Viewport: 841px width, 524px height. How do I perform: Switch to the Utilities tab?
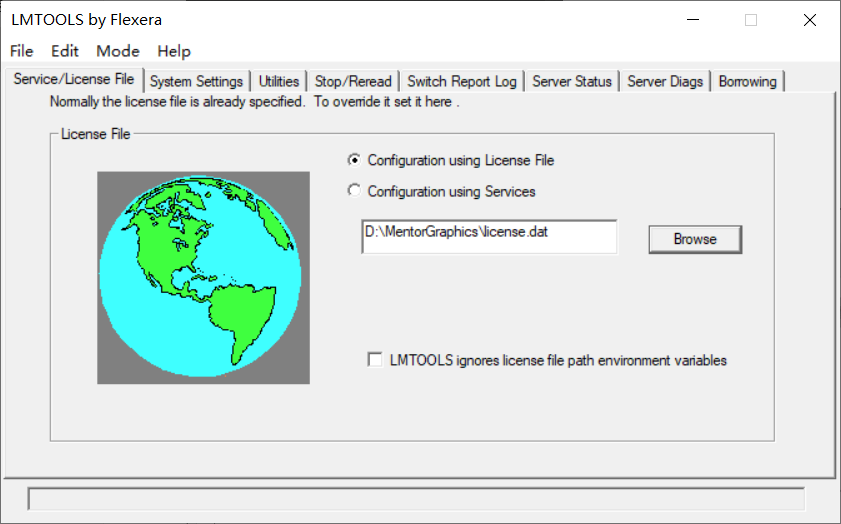point(279,82)
